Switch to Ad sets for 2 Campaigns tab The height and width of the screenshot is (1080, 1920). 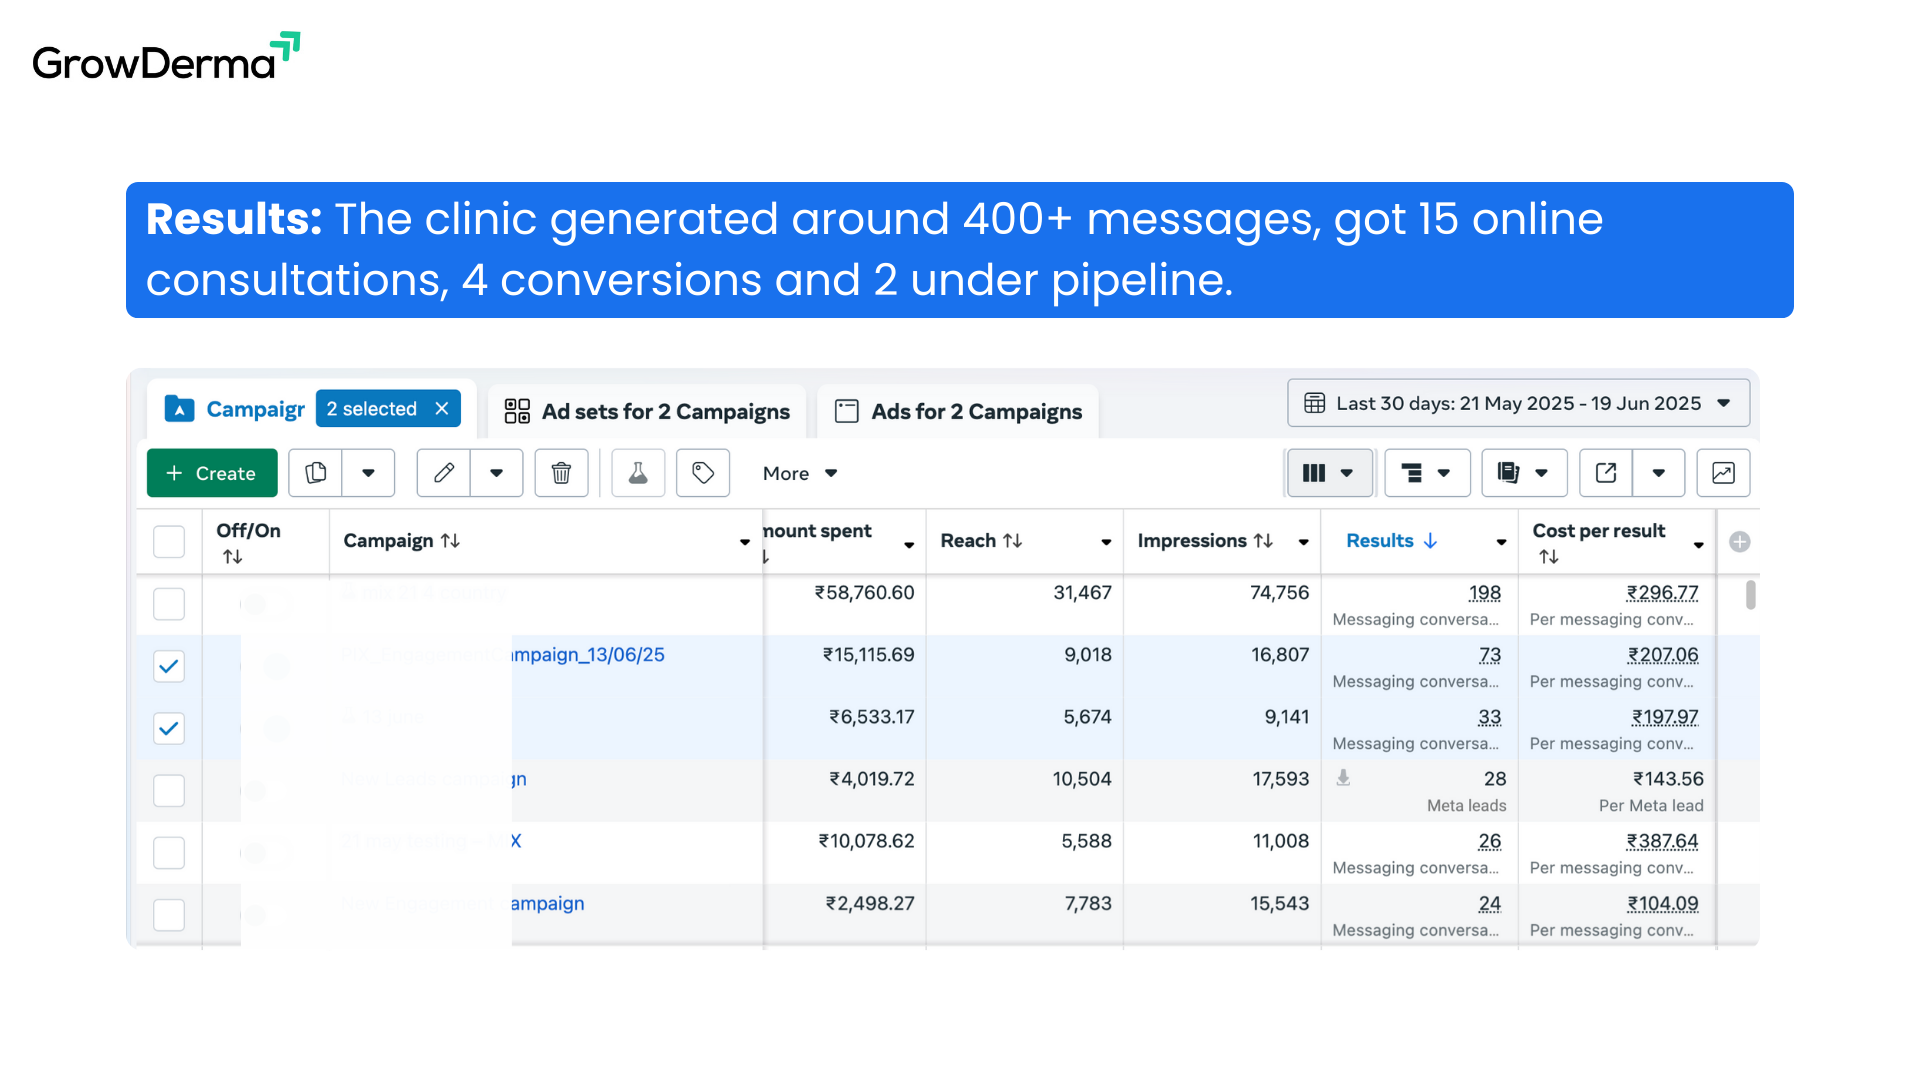[647, 411]
